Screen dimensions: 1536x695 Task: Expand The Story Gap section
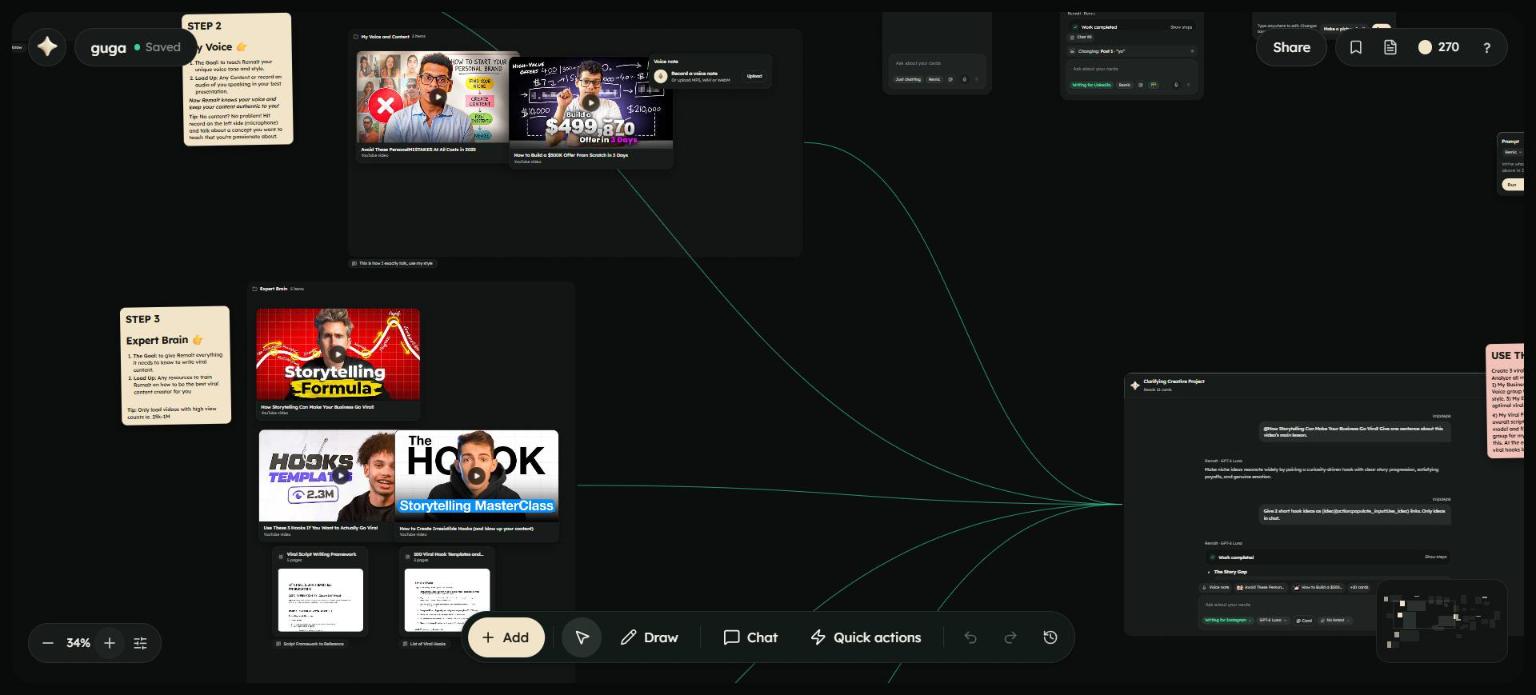(1229, 572)
